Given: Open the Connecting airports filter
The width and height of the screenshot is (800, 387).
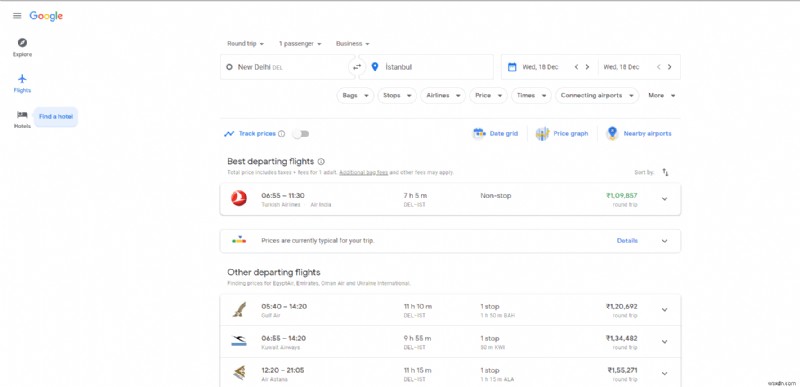Looking at the screenshot, I should point(597,95).
